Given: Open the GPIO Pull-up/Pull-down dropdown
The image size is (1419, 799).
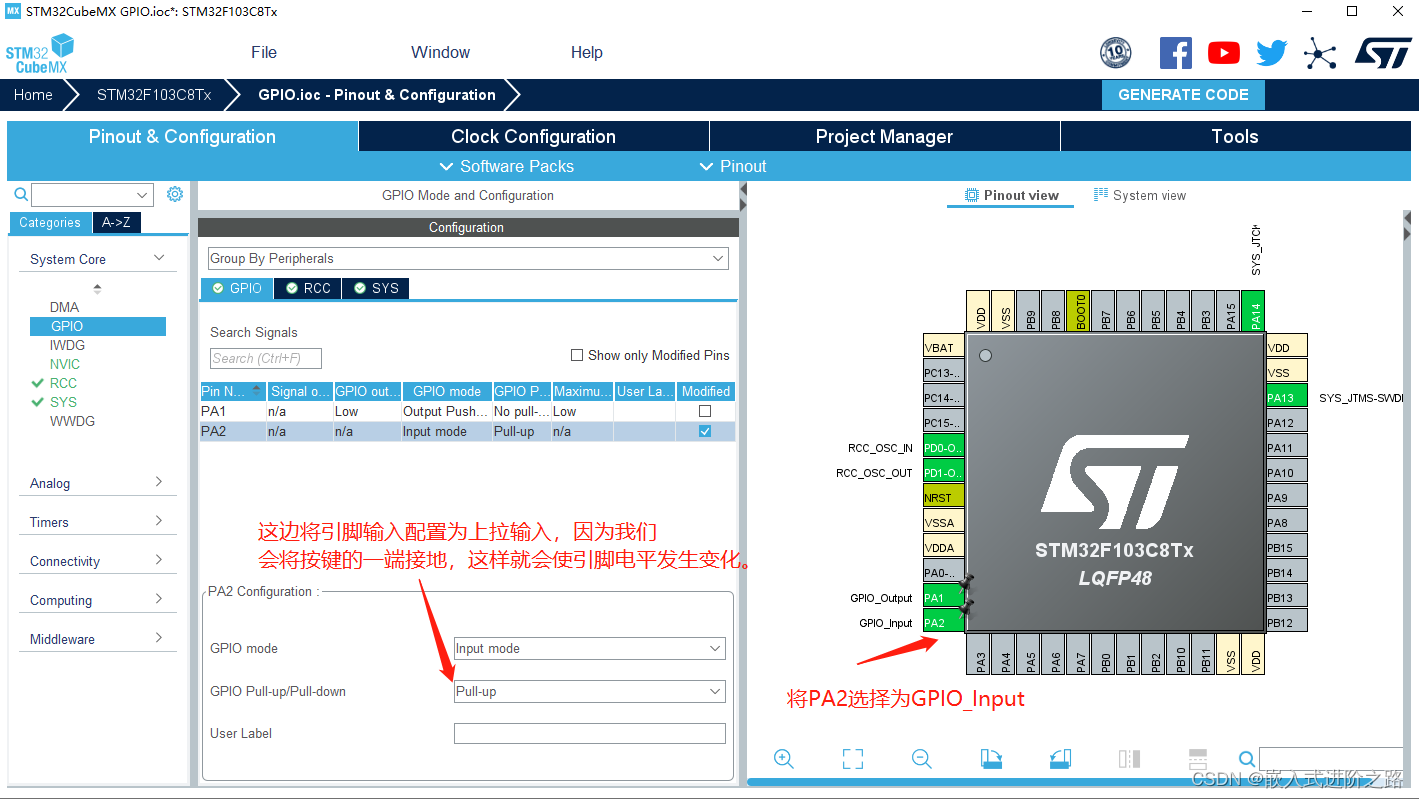Looking at the screenshot, I should [590, 692].
